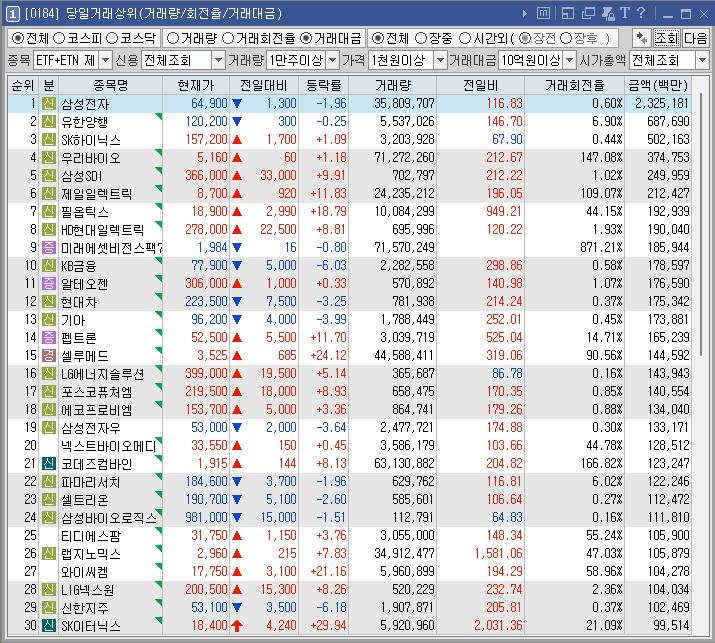Image resolution: width=715 pixels, height=643 pixels.
Task: Click the 증 badge in 펩트론 row
Action: coord(49,337)
